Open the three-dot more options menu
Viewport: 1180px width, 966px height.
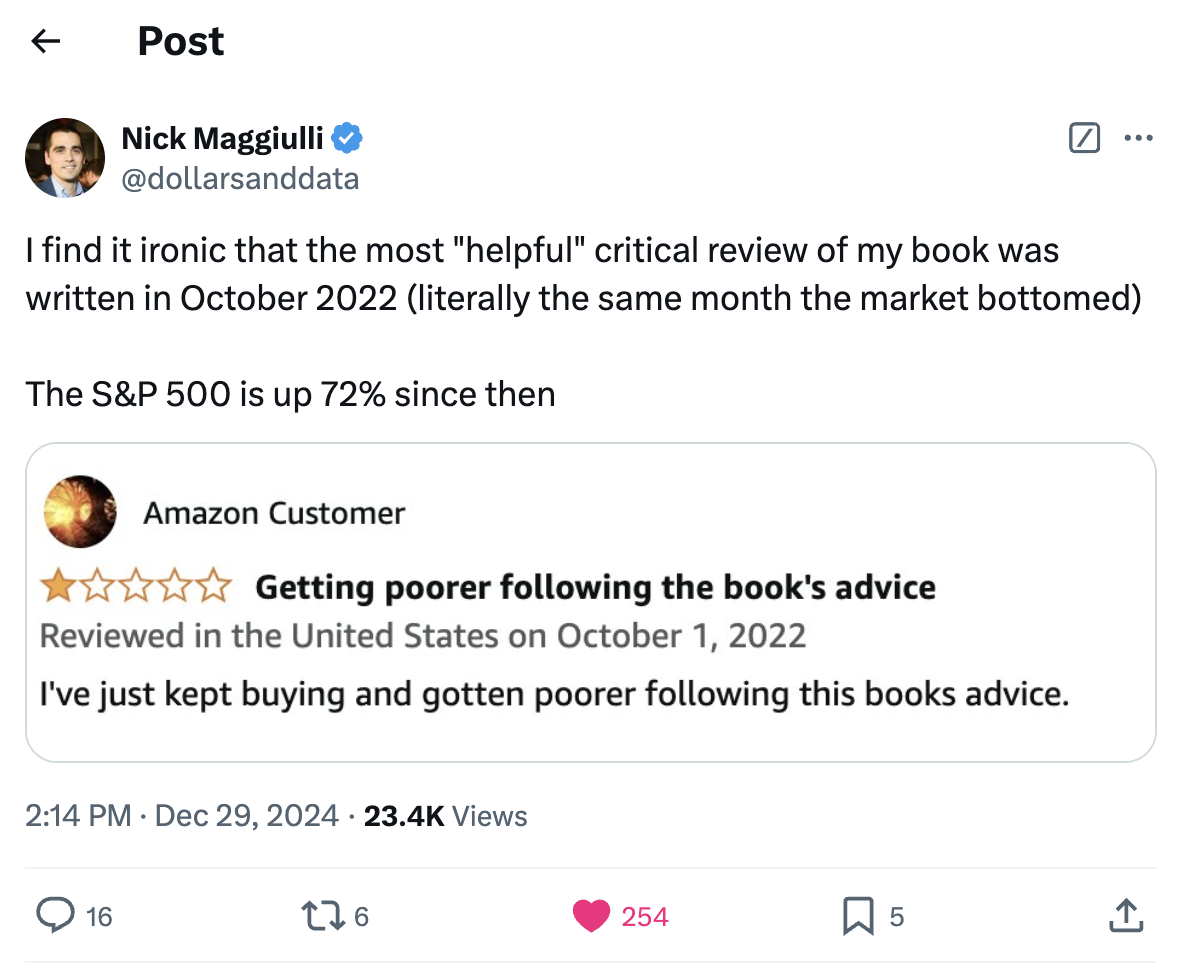coord(1138,138)
